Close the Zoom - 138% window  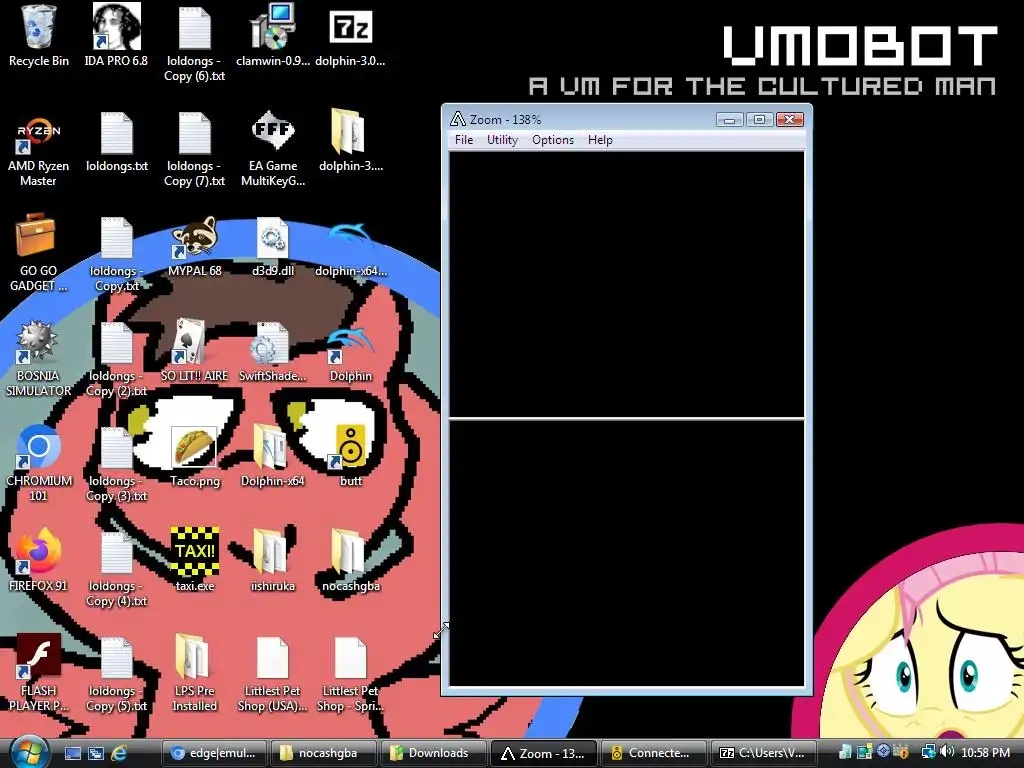pos(790,120)
